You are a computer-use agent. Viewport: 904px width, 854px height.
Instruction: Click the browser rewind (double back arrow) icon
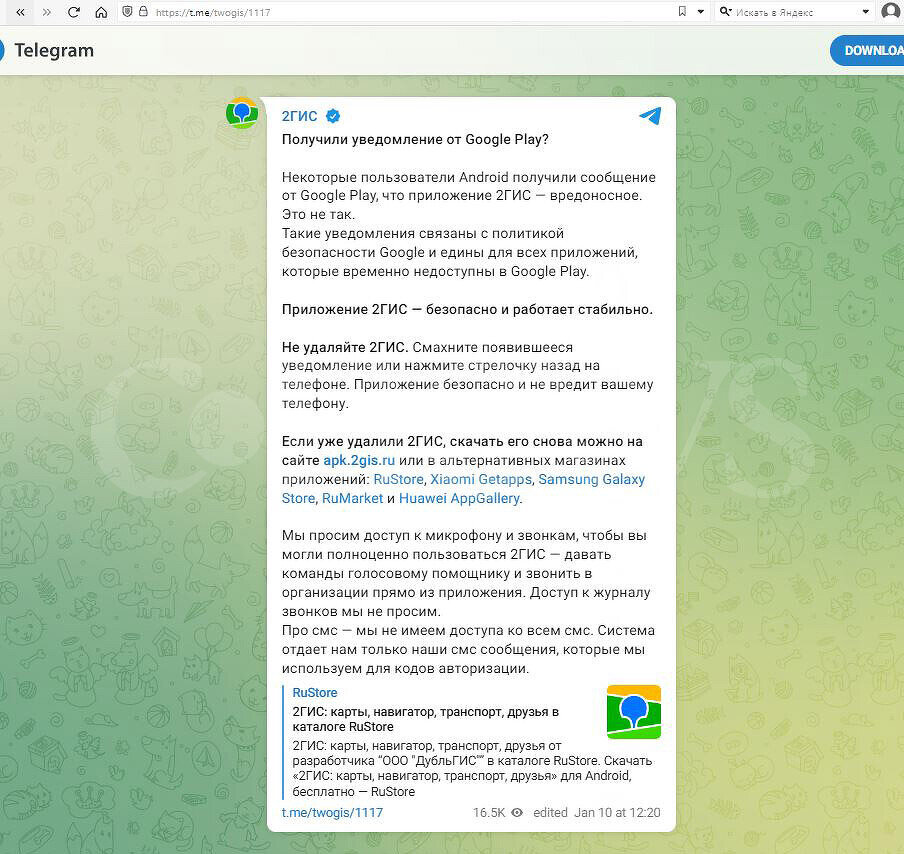(20, 12)
